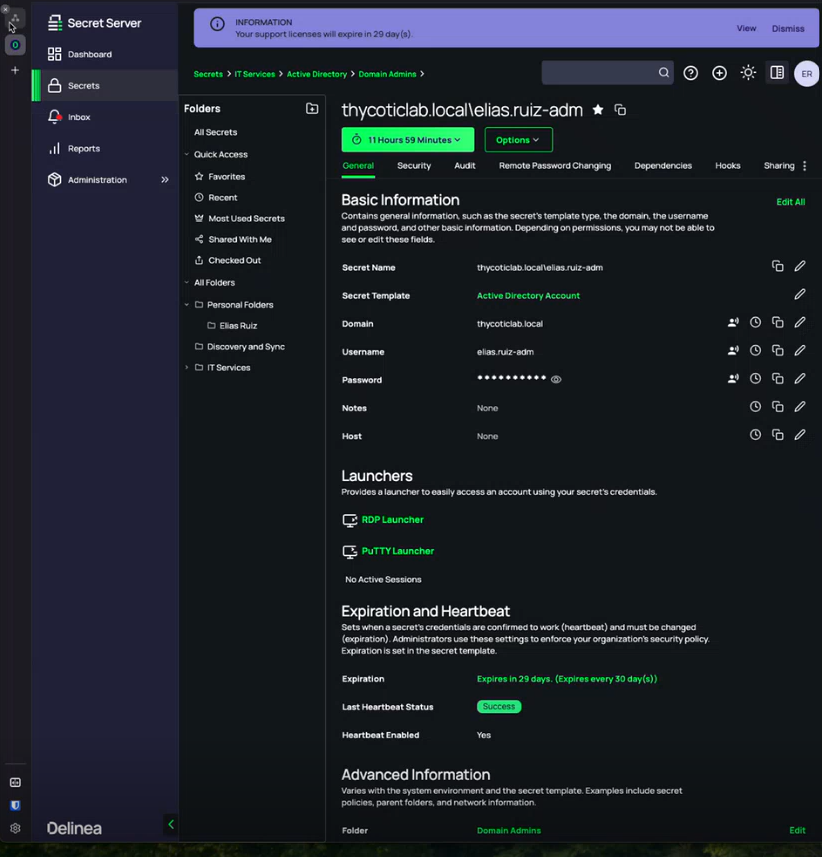Expand the IT Services folder
The height and width of the screenshot is (857, 822).
187,368
